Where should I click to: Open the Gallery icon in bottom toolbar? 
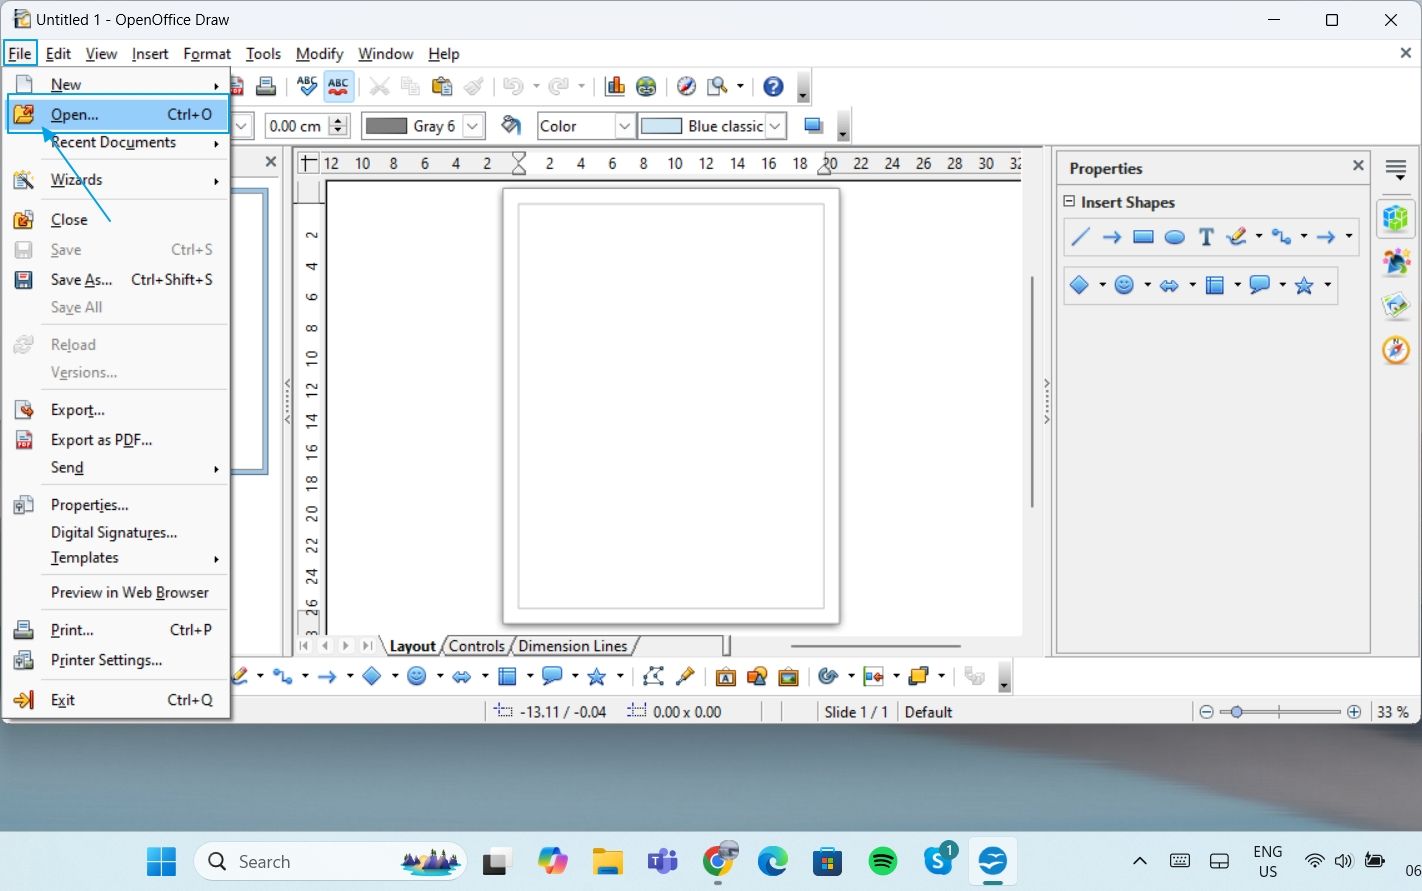[x=789, y=677]
